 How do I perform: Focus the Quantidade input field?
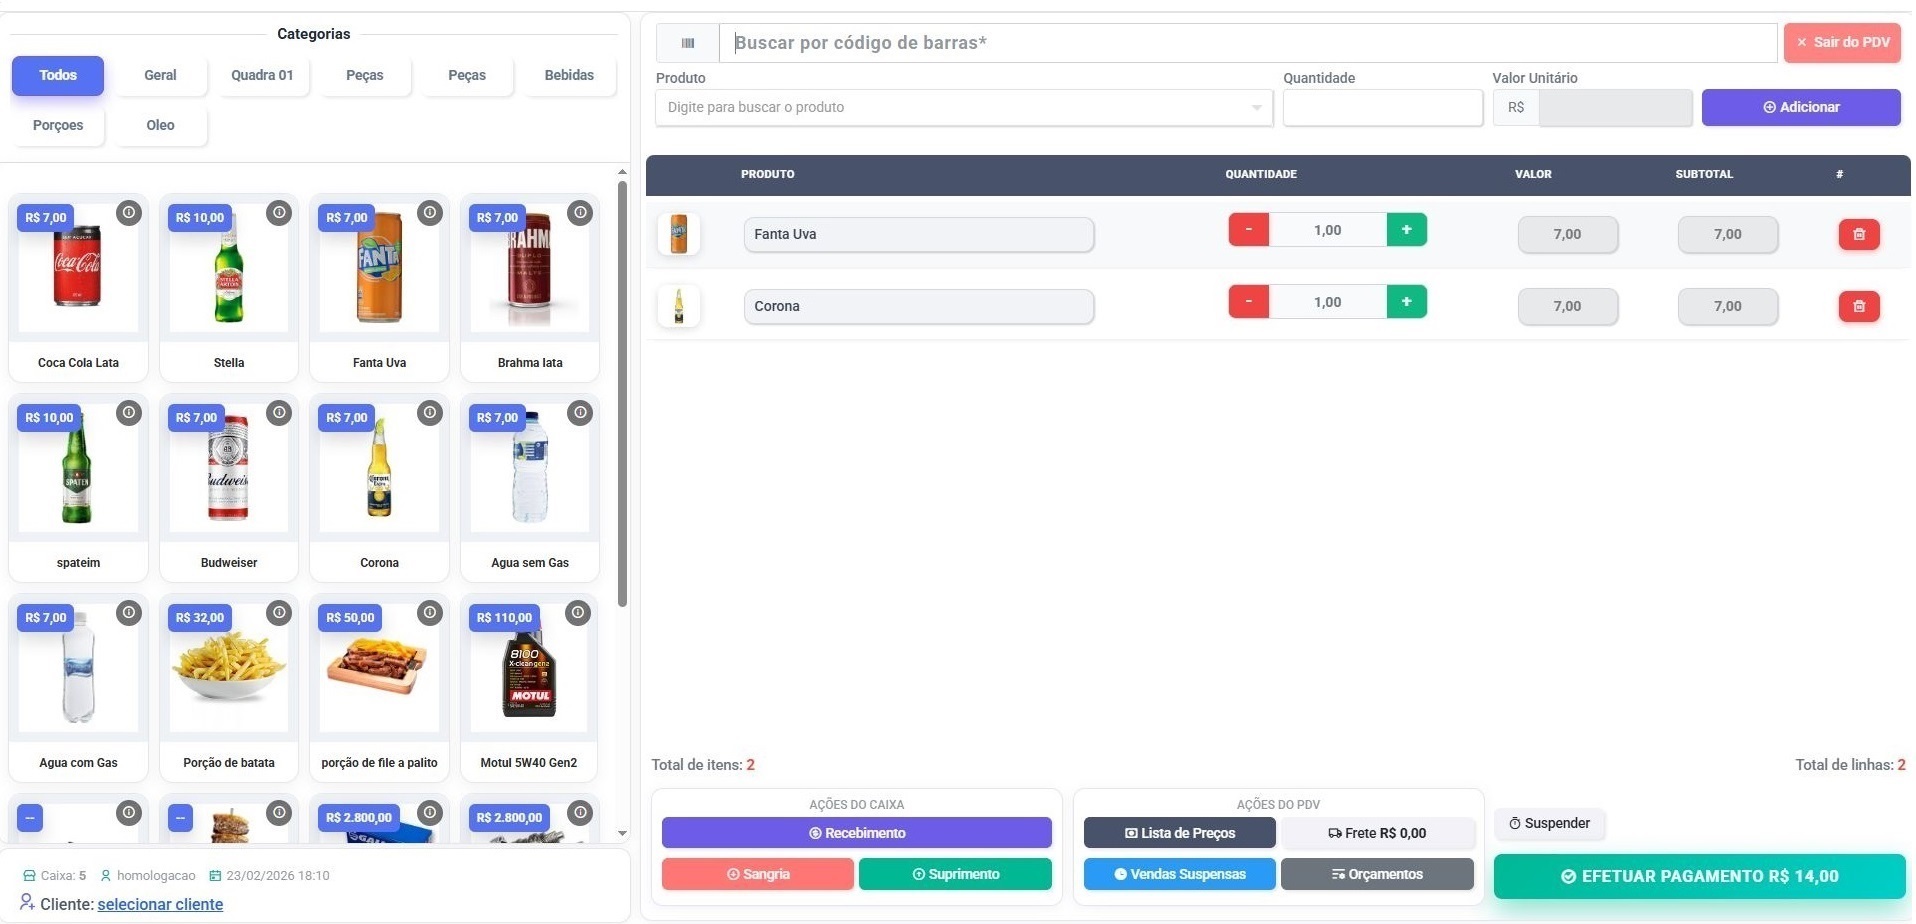pos(1382,107)
